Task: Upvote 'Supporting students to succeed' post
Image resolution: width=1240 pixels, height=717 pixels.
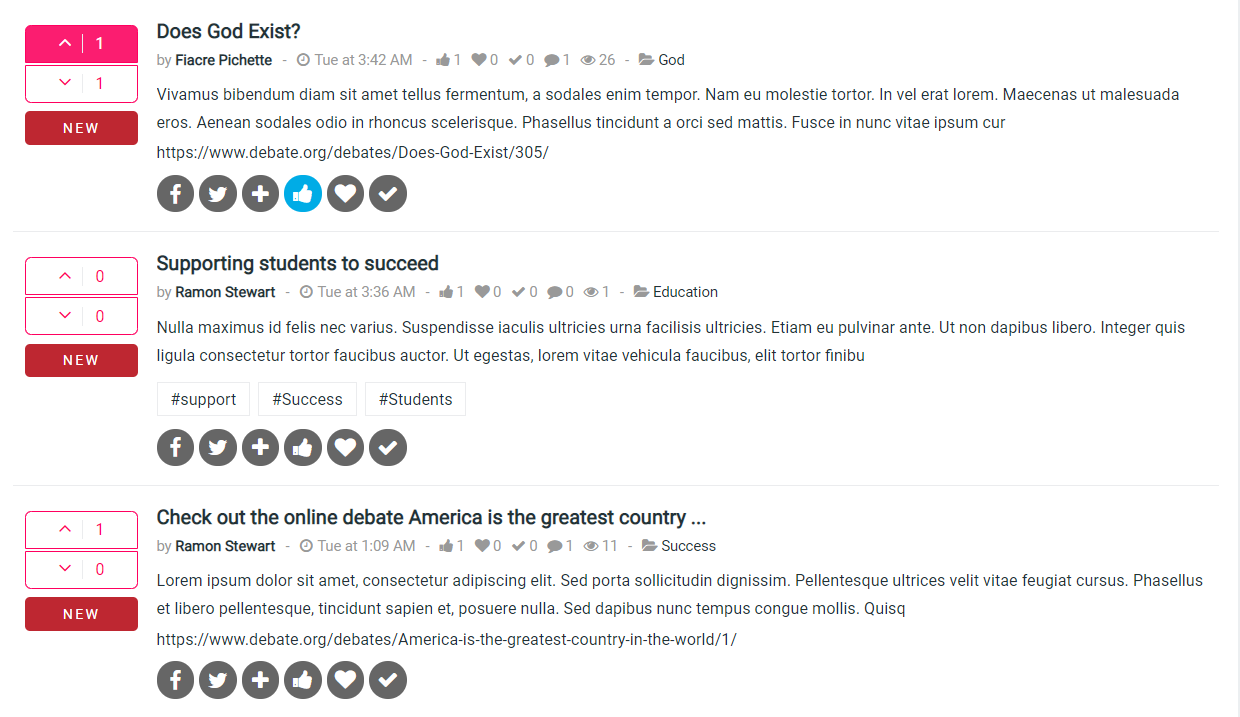Action: [81, 276]
